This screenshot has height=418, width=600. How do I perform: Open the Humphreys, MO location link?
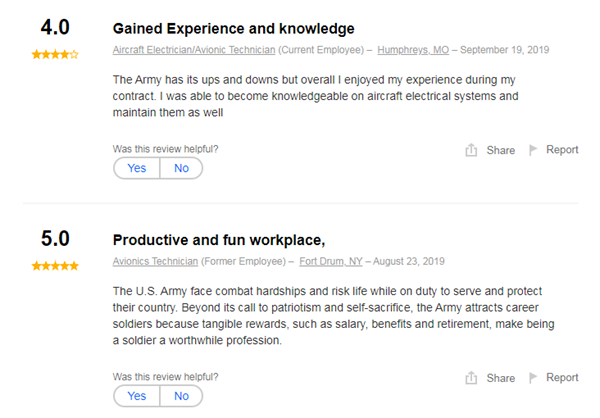[x=415, y=49]
